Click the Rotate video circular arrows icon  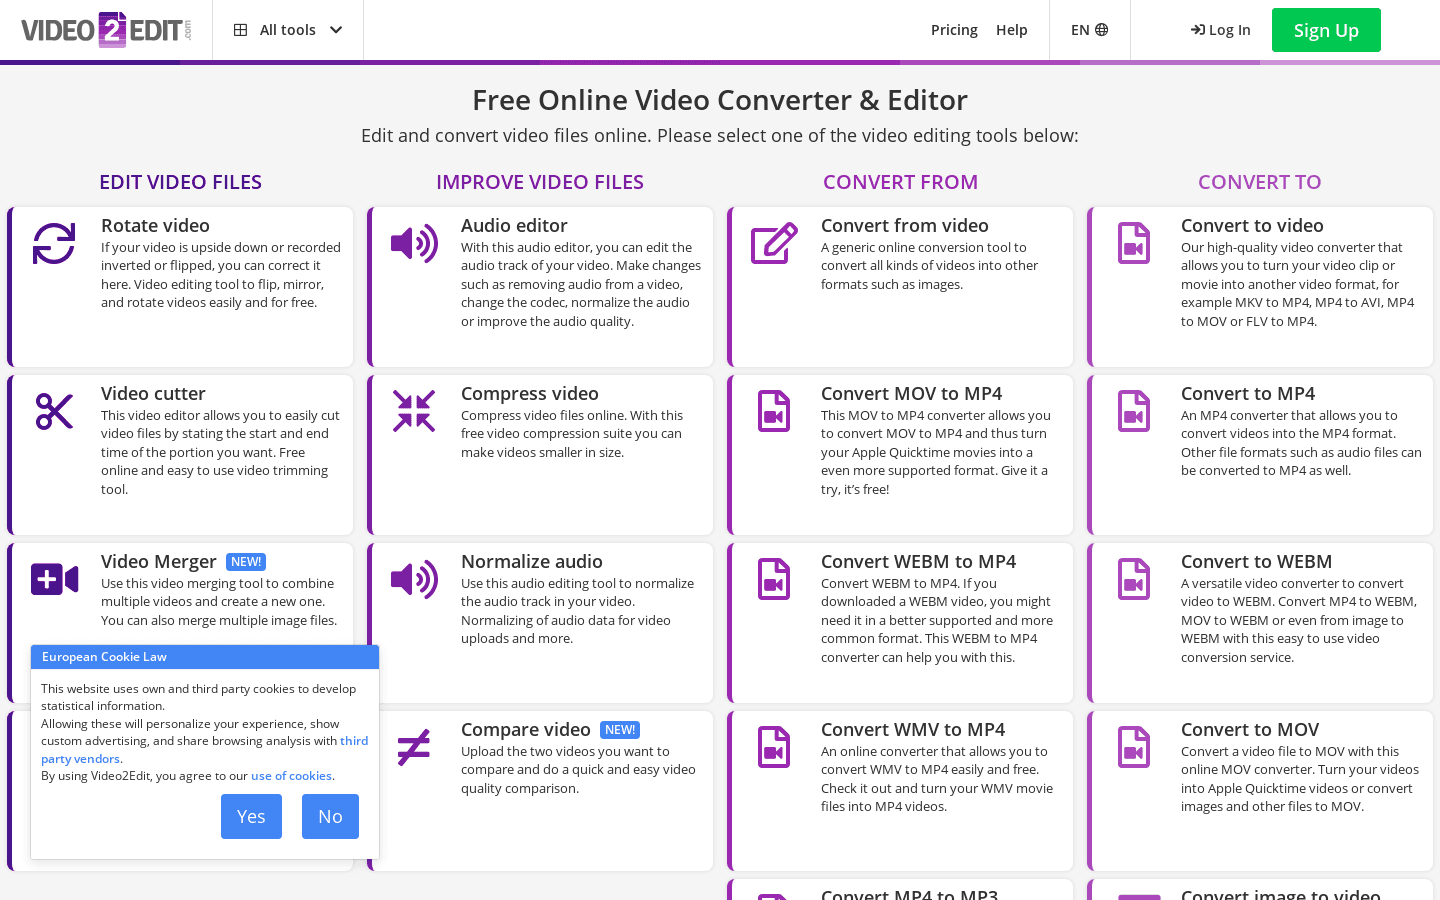pyautogui.click(x=54, y=243)
